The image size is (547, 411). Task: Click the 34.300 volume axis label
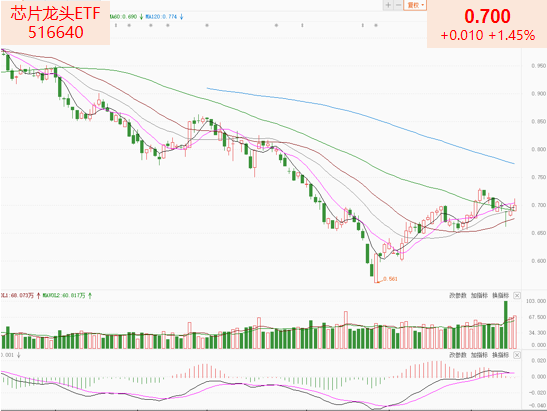[538, 333]
